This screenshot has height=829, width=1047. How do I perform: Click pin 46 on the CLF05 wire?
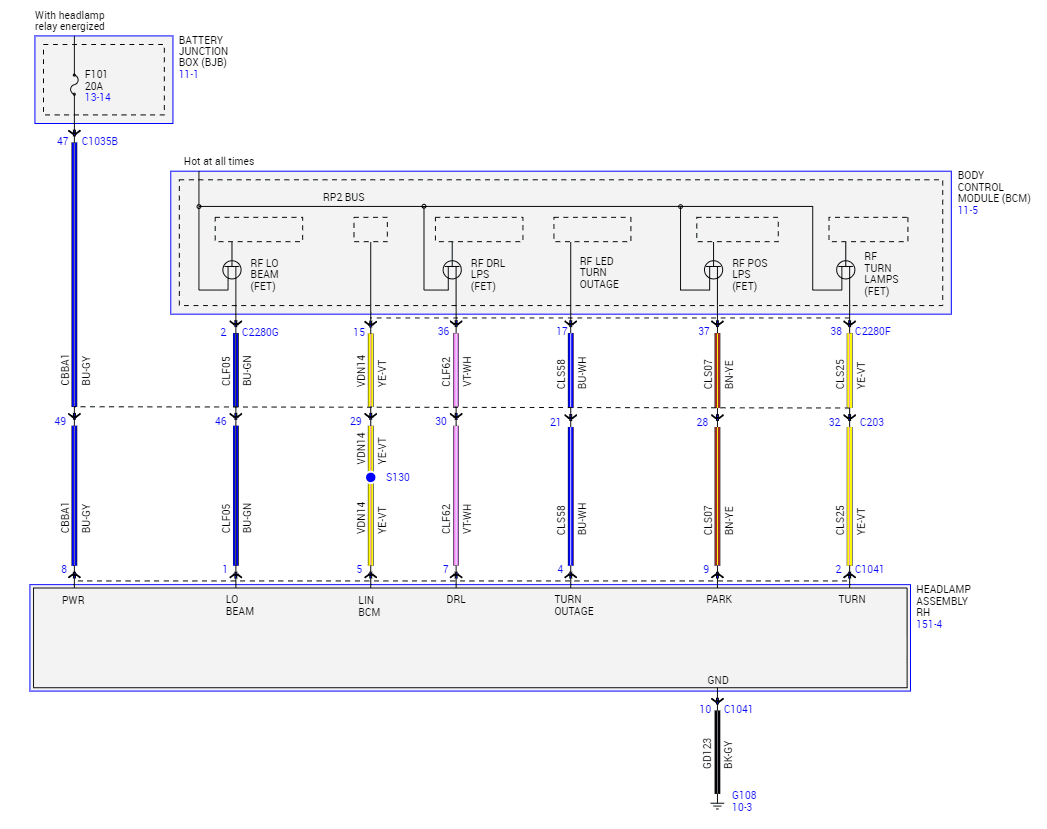(220, 421)
